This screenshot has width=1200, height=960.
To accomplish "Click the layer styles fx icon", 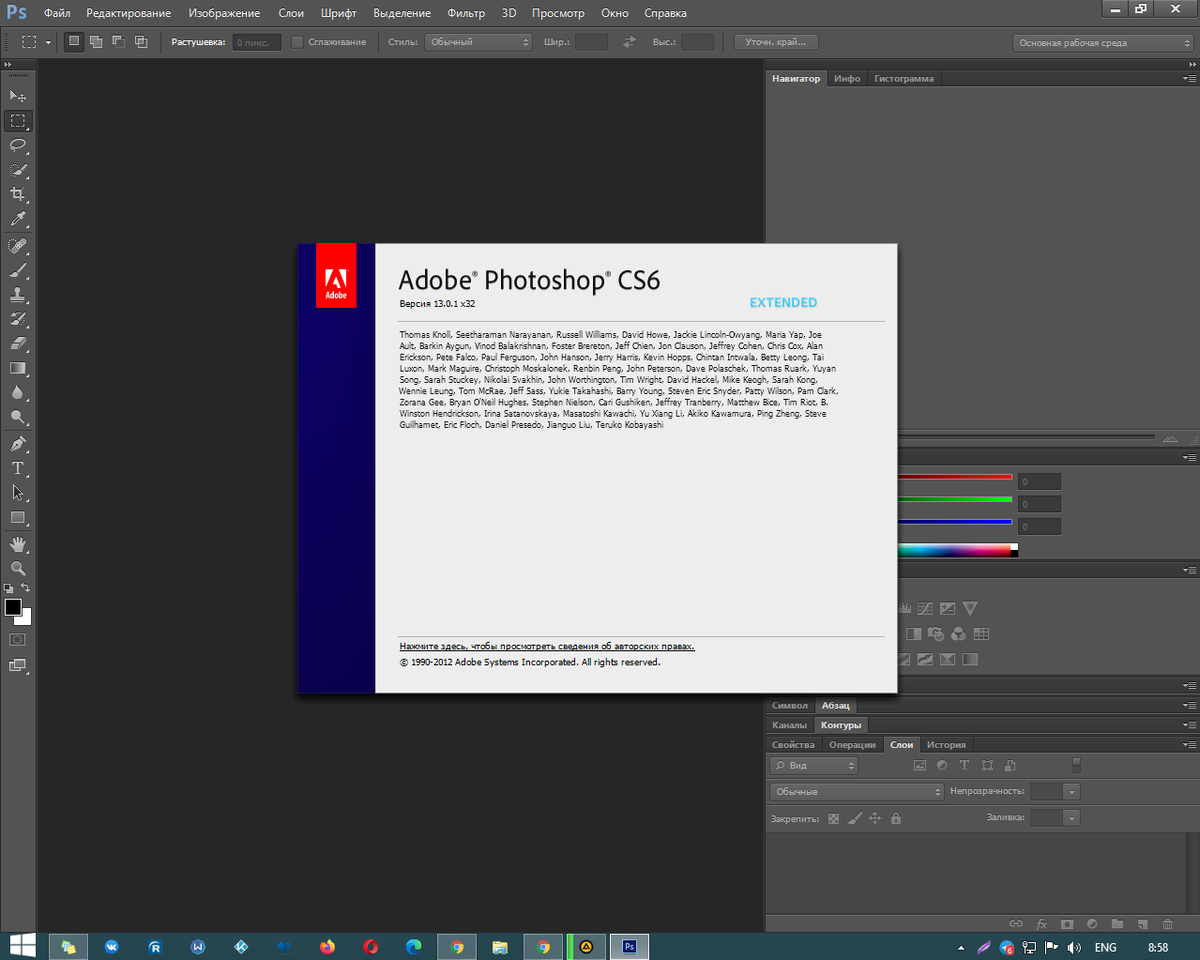I will [x=1041, y=924].
